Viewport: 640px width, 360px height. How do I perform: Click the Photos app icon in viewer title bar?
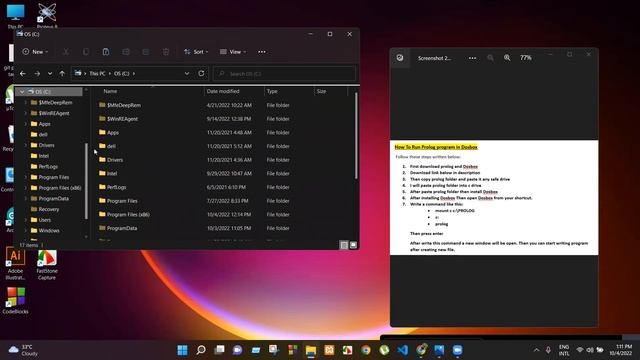pos(400,58)
